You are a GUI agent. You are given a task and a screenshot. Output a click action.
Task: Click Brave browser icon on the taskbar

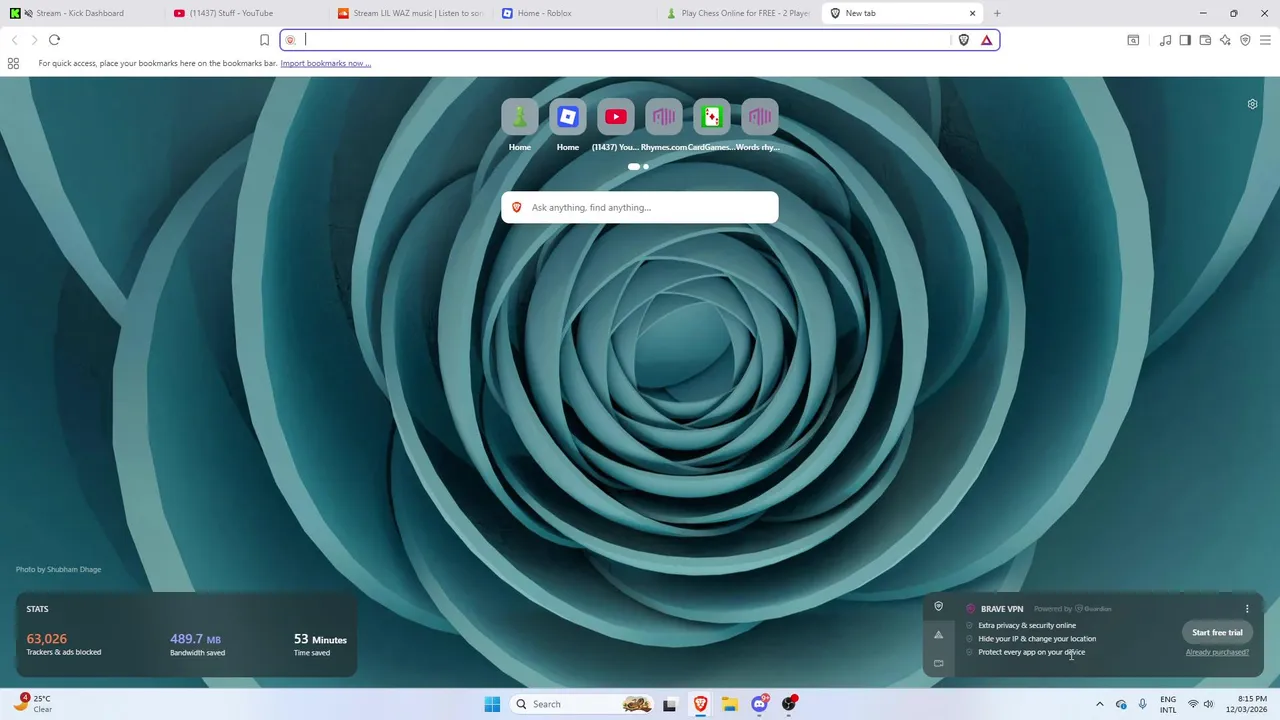click(x=700, y=704)
